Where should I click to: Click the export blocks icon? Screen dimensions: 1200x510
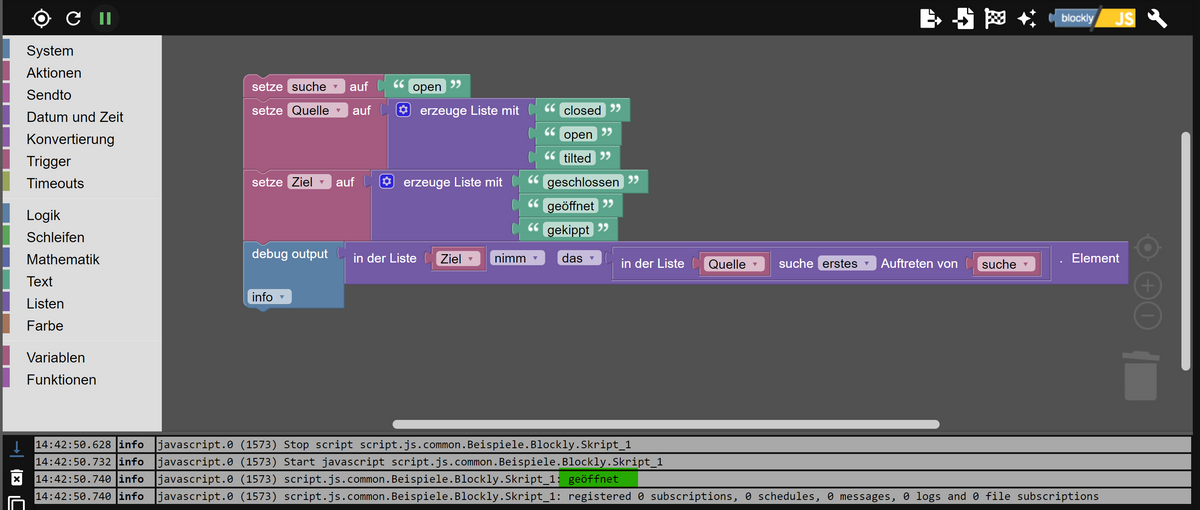click(x=930, y=18)
